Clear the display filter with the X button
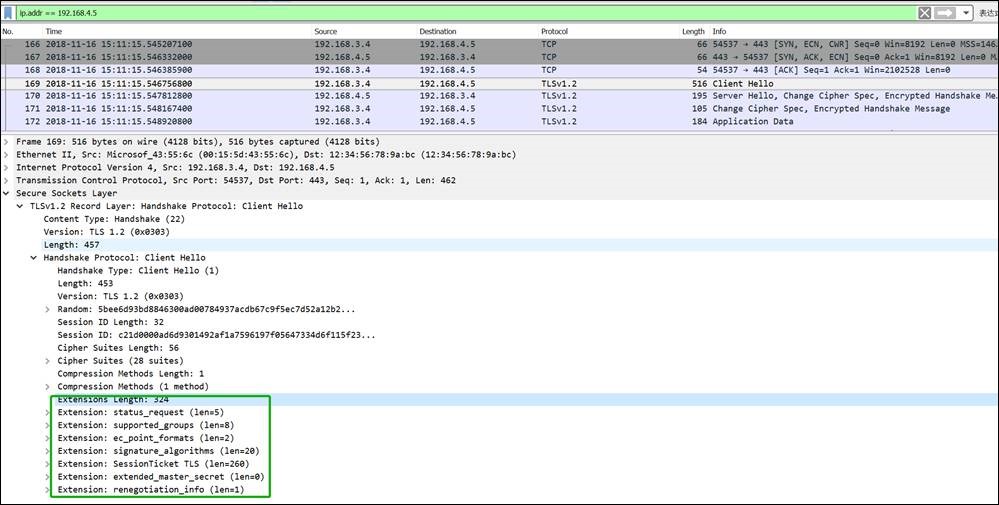999x505 pixels. click(x=925, y=13)
